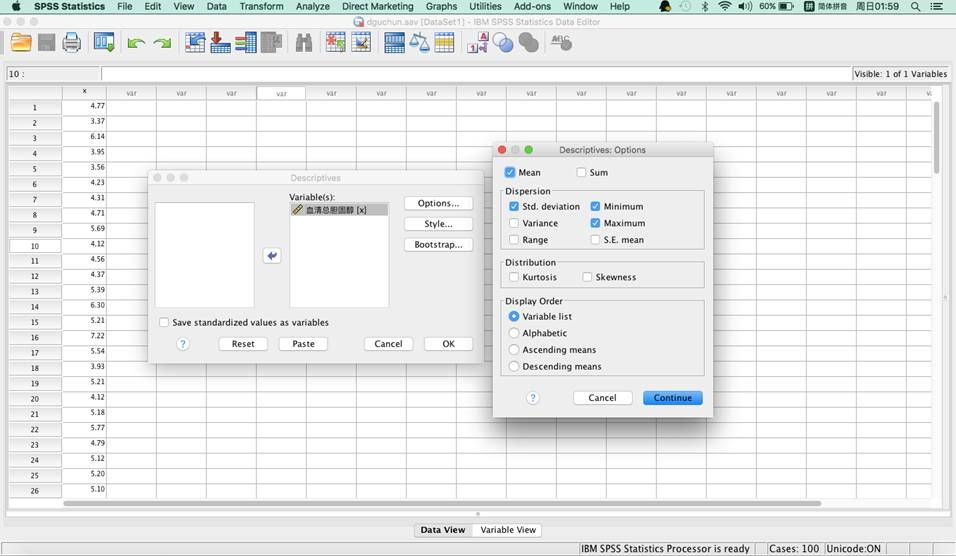
Task: Open the Utilities menu
Action: point(485,6)
